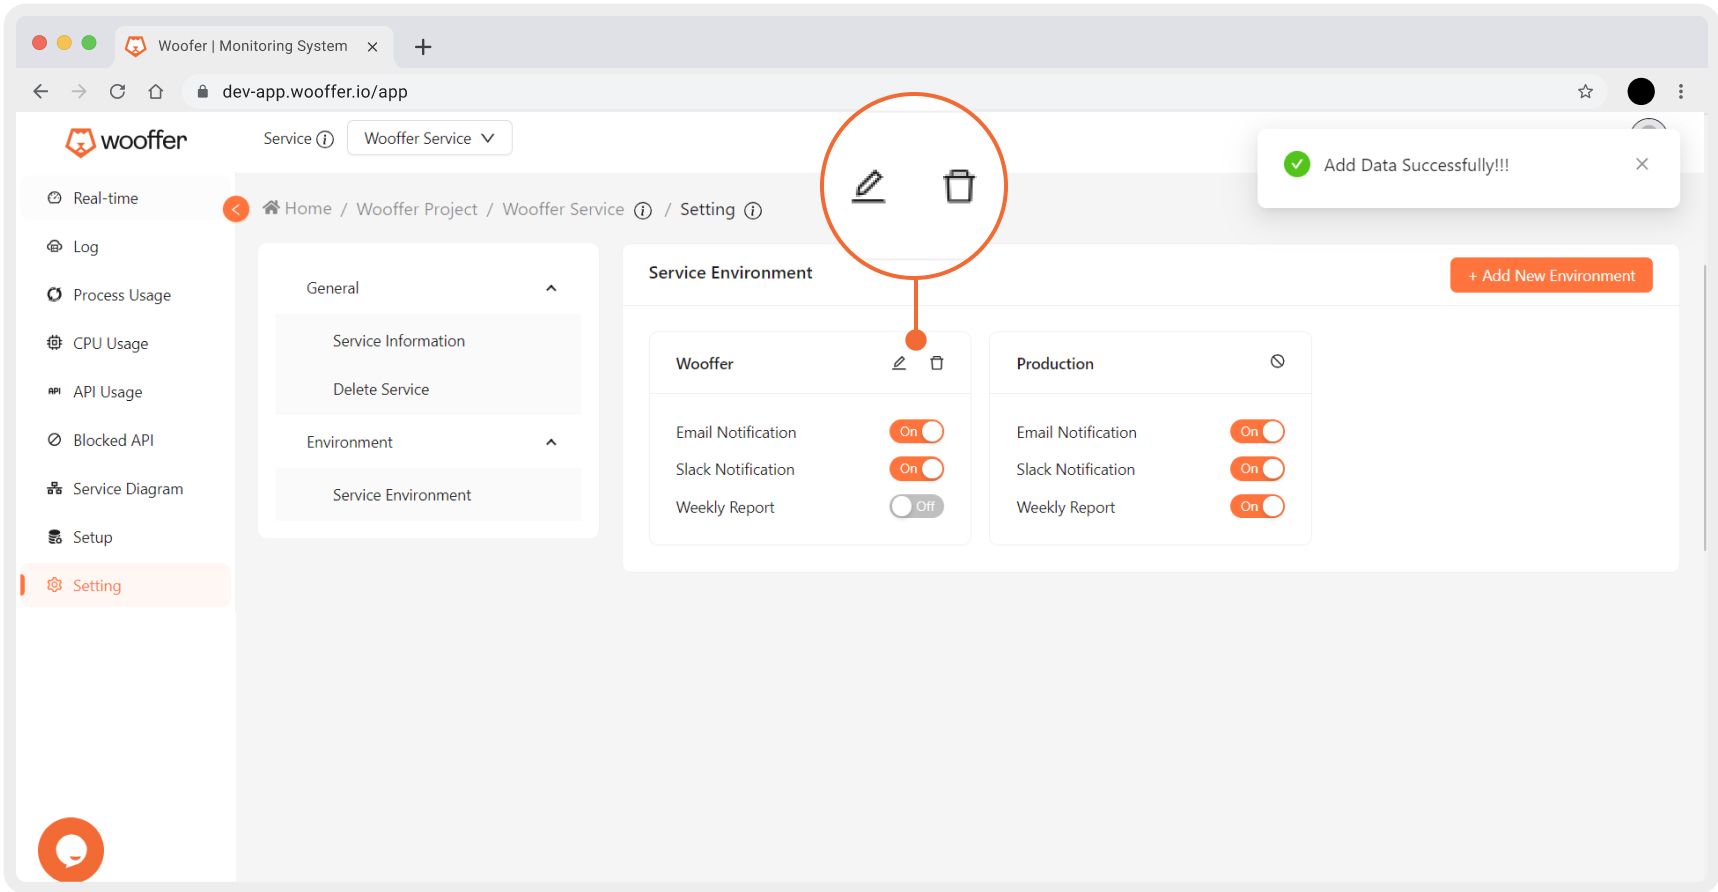Edit the Wooffer environment with pencil icon
This screenshot has height=892, width=1718.
(899, 363)
